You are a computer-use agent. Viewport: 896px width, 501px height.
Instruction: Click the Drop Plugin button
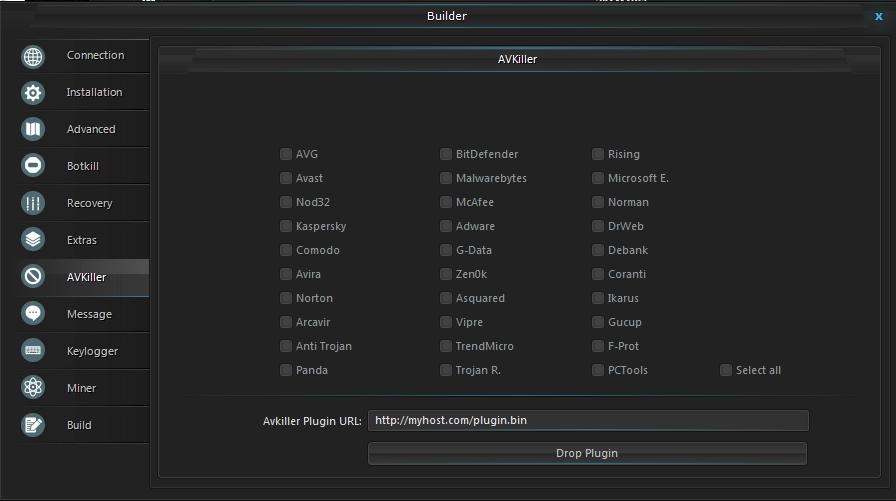587,453
